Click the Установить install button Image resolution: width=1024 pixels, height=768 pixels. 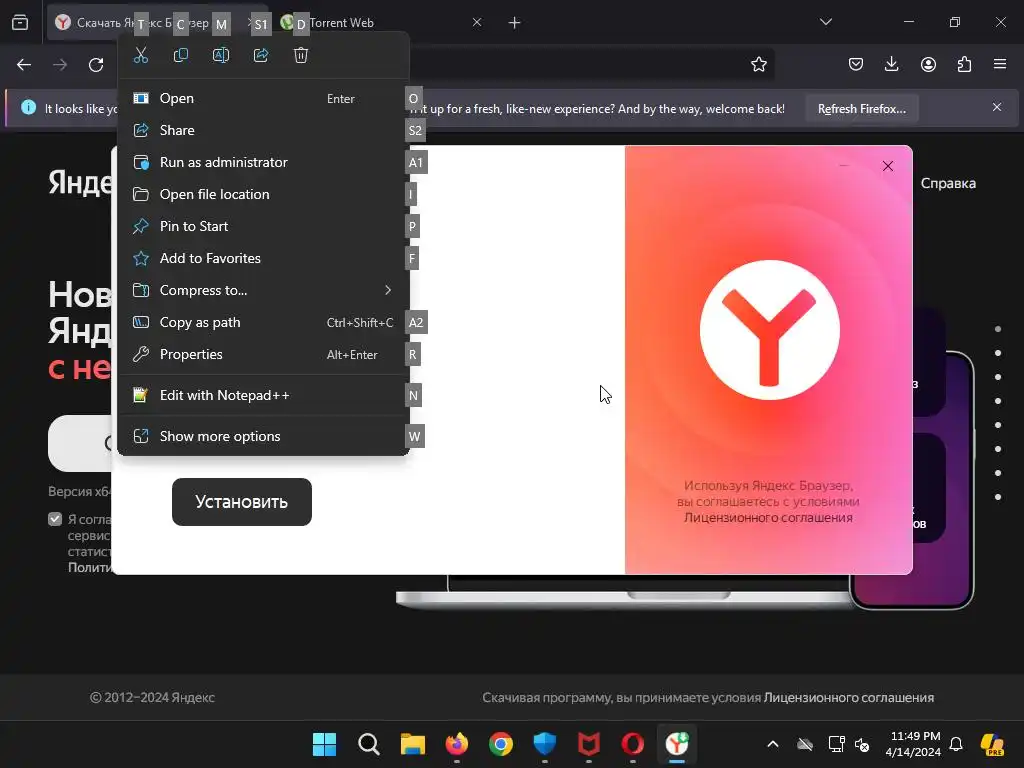(242, 502)
